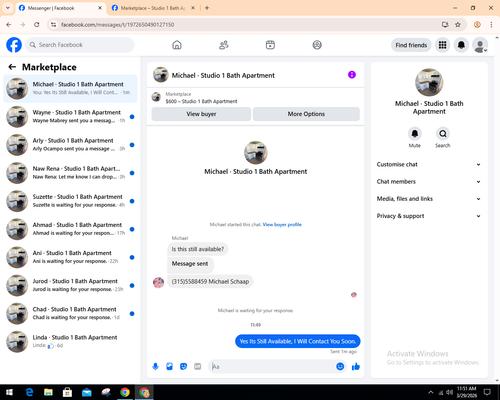The image size is (500, 400).
Task: Open the notifications bell in header
Action: (461, 45)
